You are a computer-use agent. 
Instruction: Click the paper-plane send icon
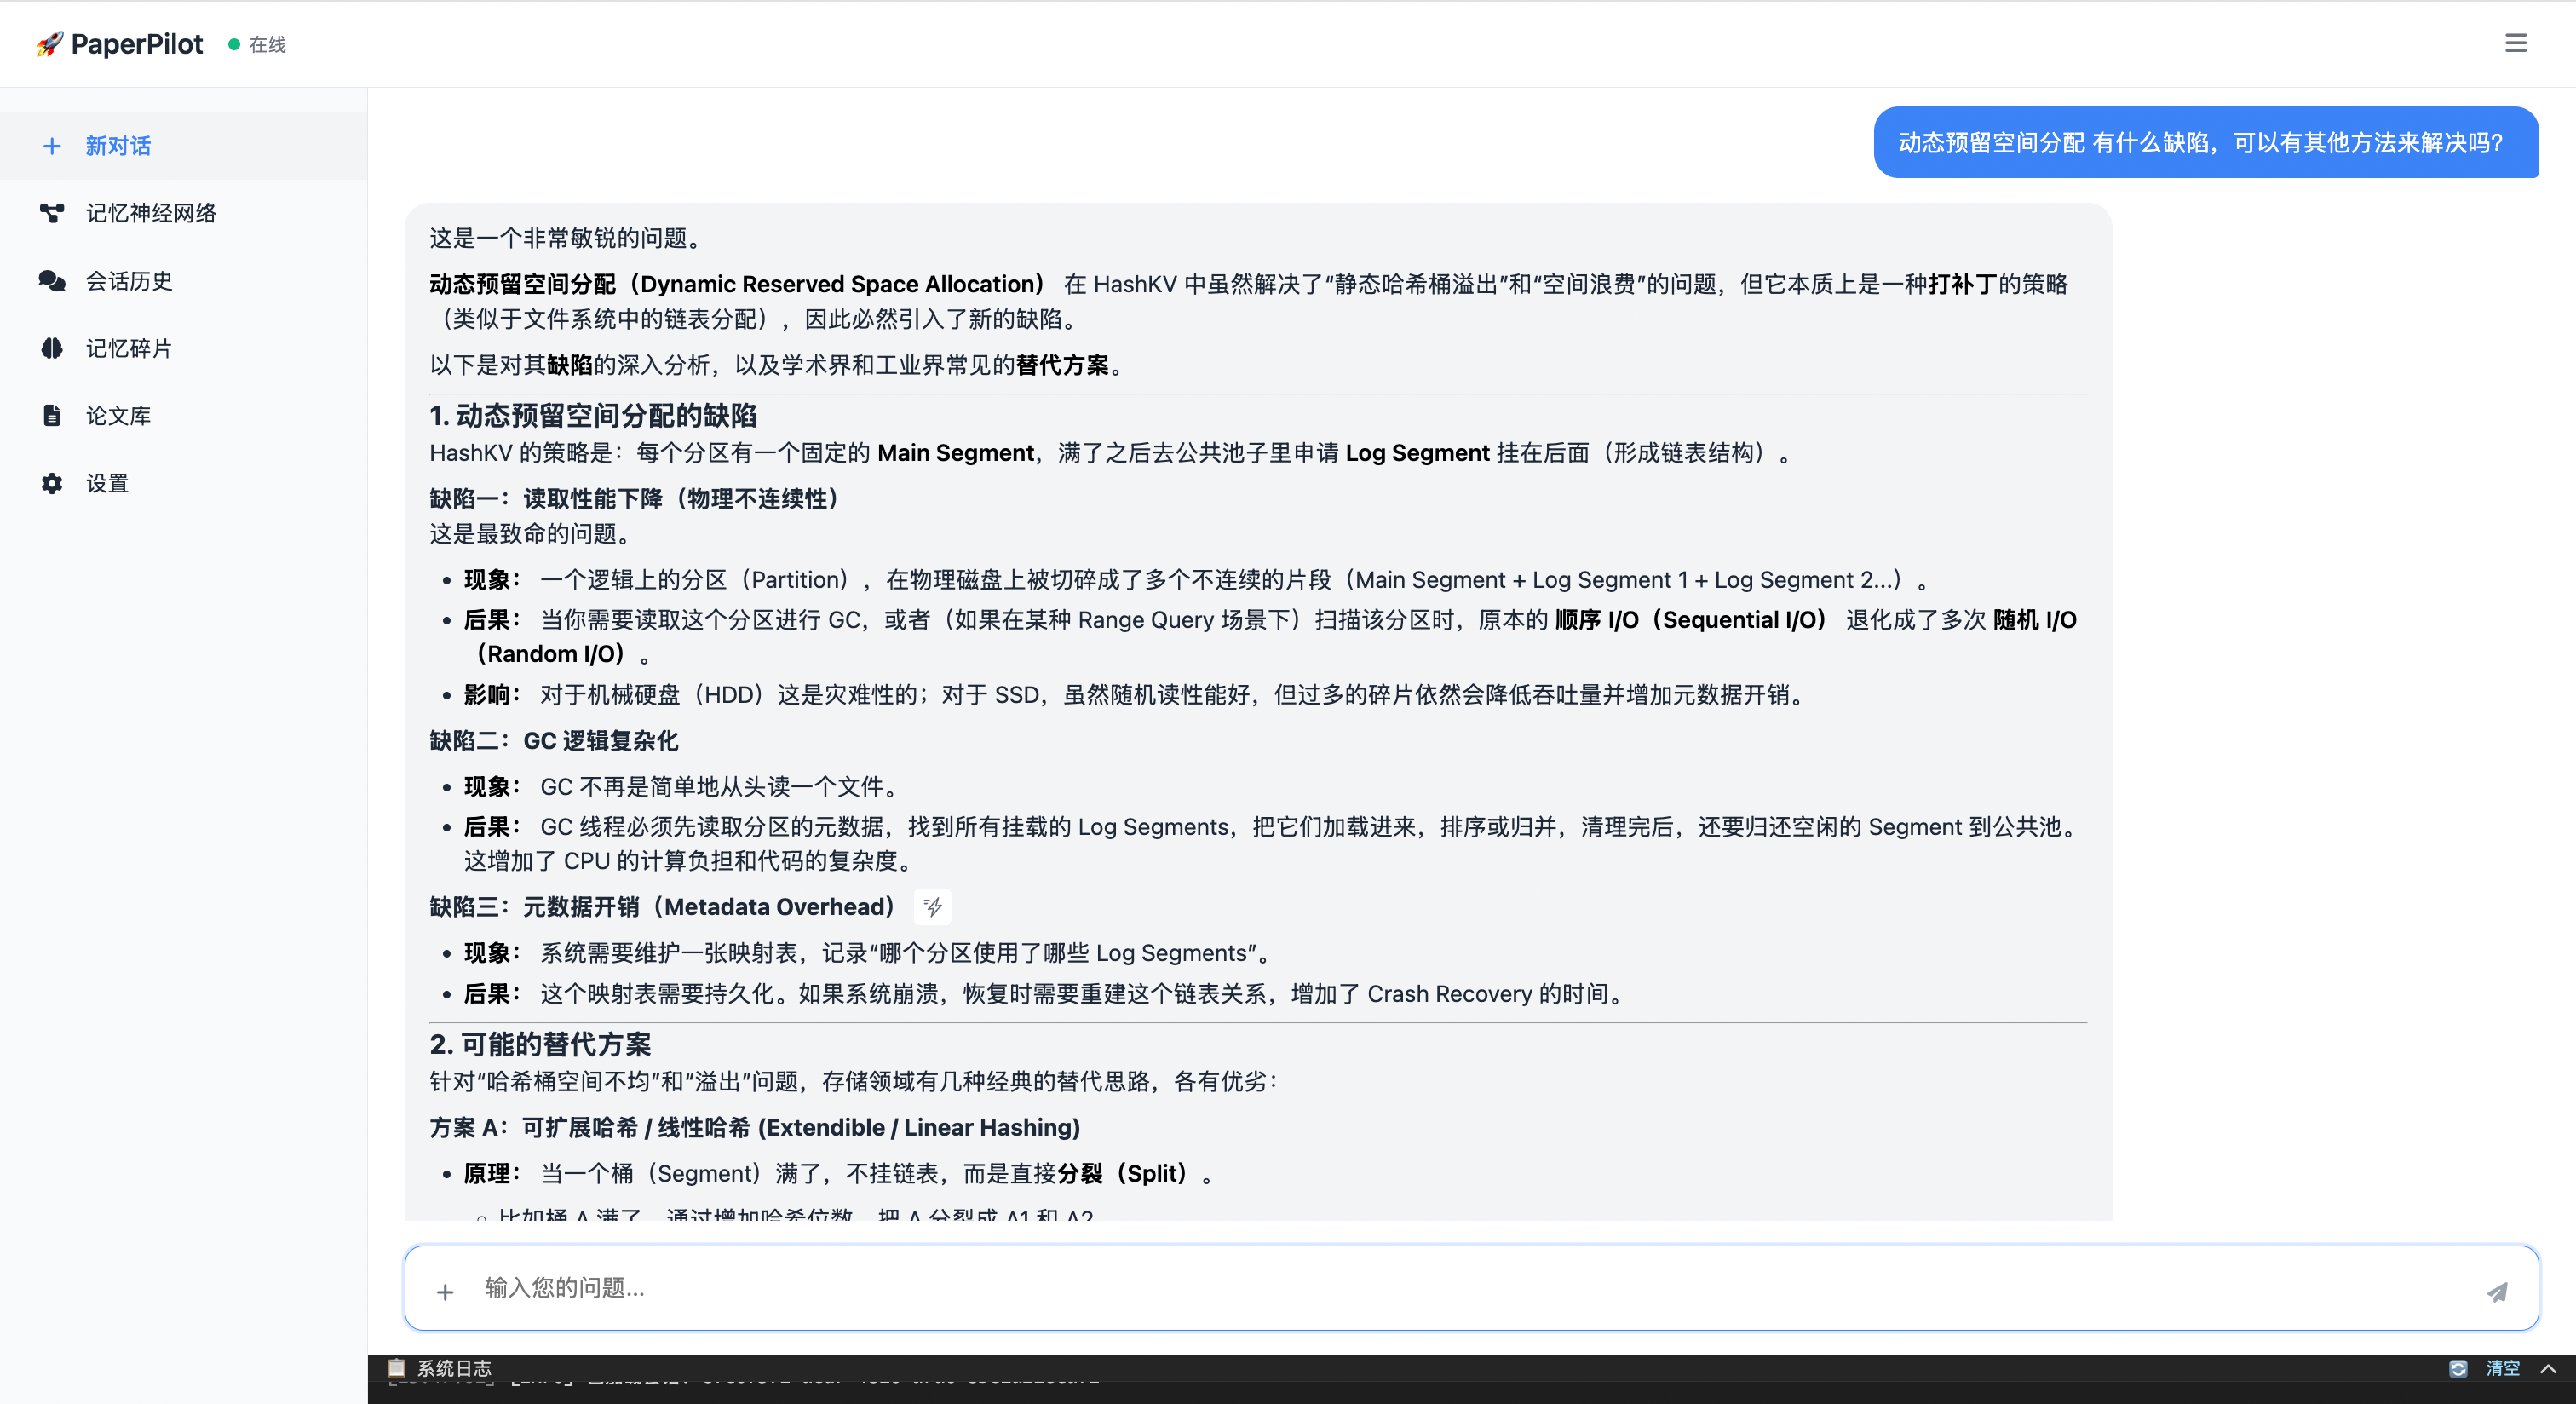[x=2497, y=1292]
